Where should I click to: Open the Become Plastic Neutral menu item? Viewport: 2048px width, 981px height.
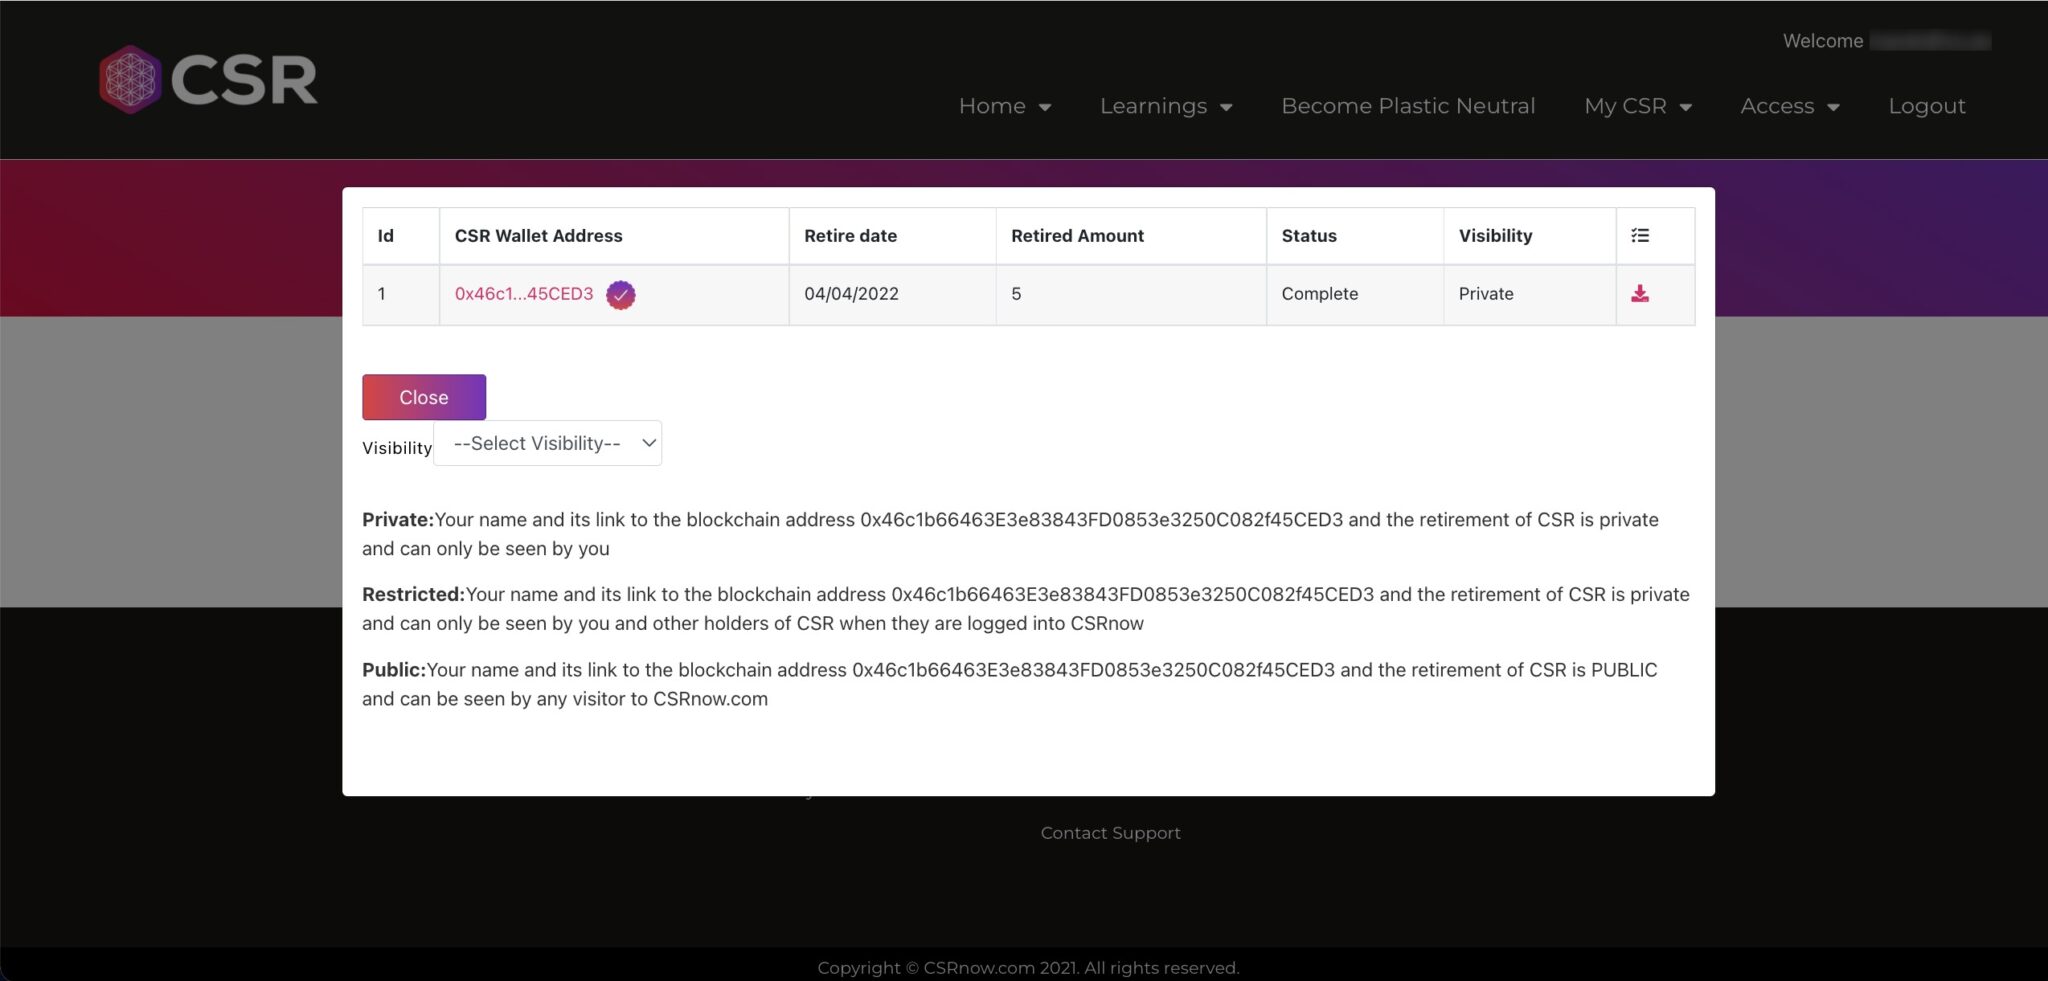click(x=1408, y=106)
